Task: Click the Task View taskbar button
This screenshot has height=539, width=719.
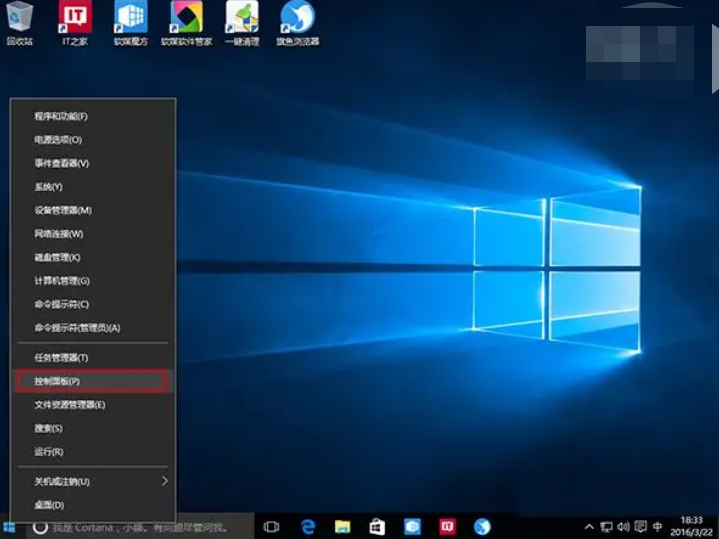Action: (271, 526)
